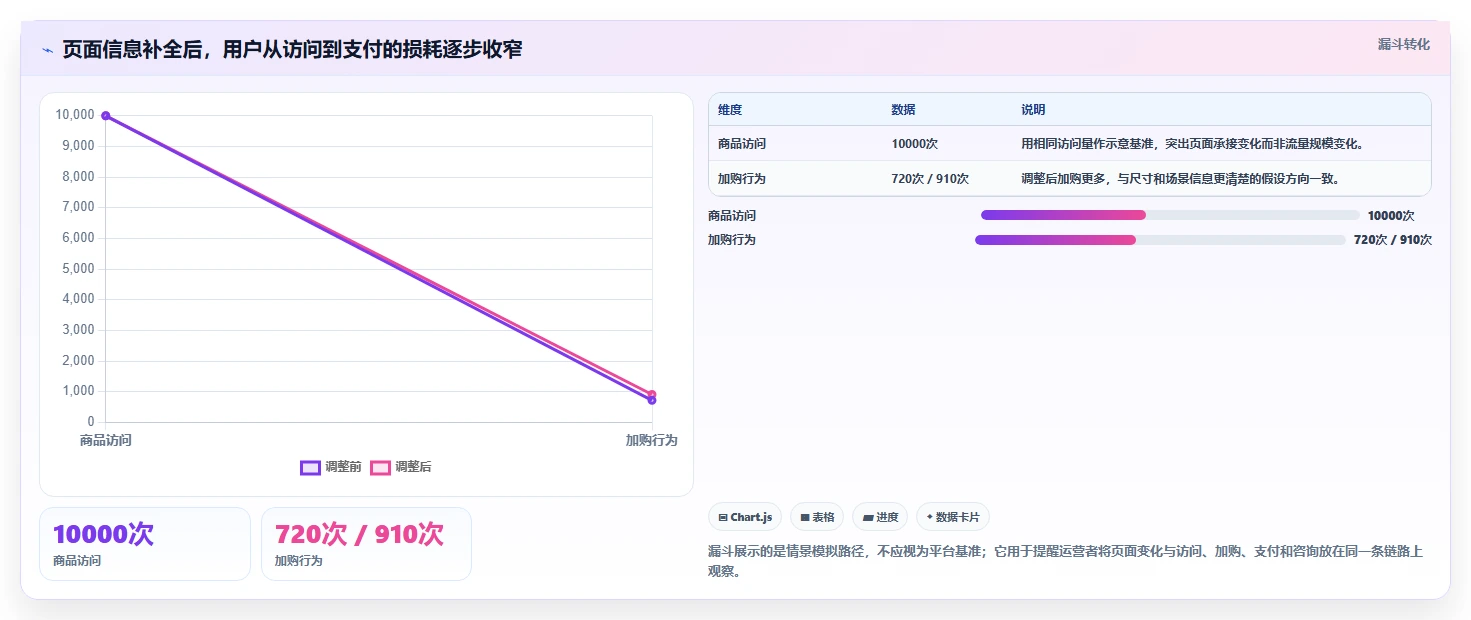
Task: Click the 10000次 value beside progress bar
Action: click(x=1391, y=215)
